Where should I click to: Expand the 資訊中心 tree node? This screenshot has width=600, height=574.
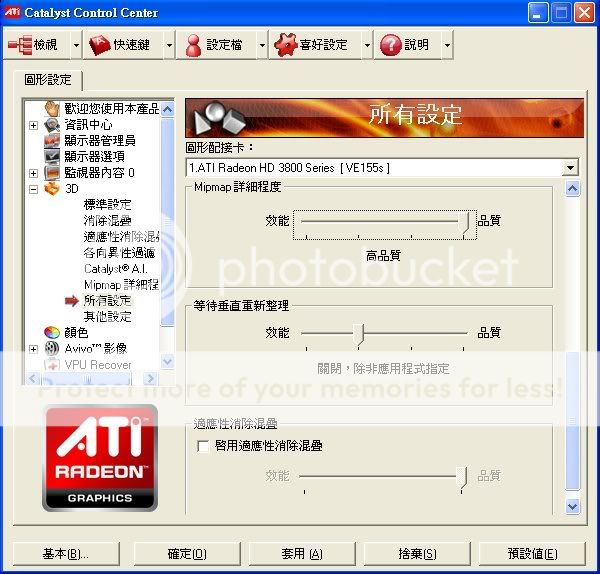coord(33,125)
